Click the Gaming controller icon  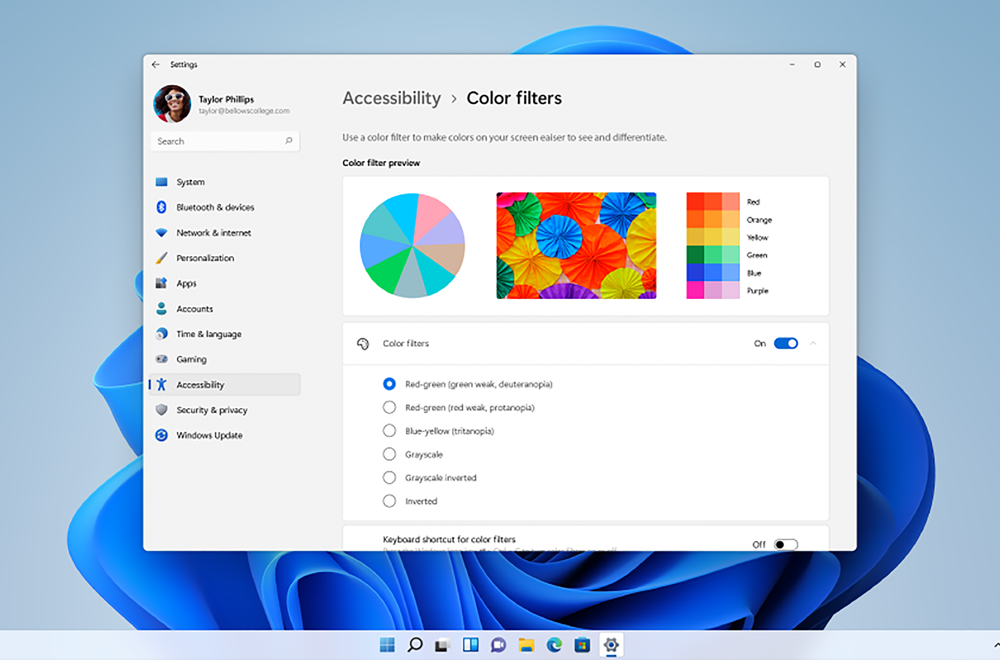(x=161, y=359)
